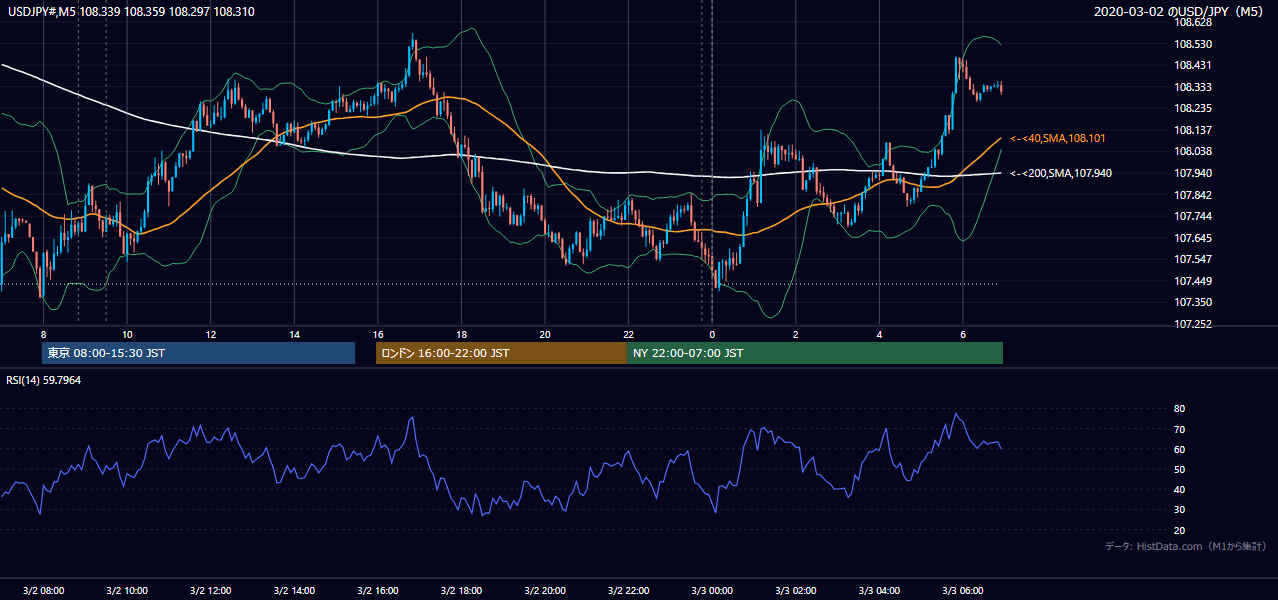This screenshot has width=1278, height=600.
Task: Click RSI scale value 60
Action: pos(1180,449)
